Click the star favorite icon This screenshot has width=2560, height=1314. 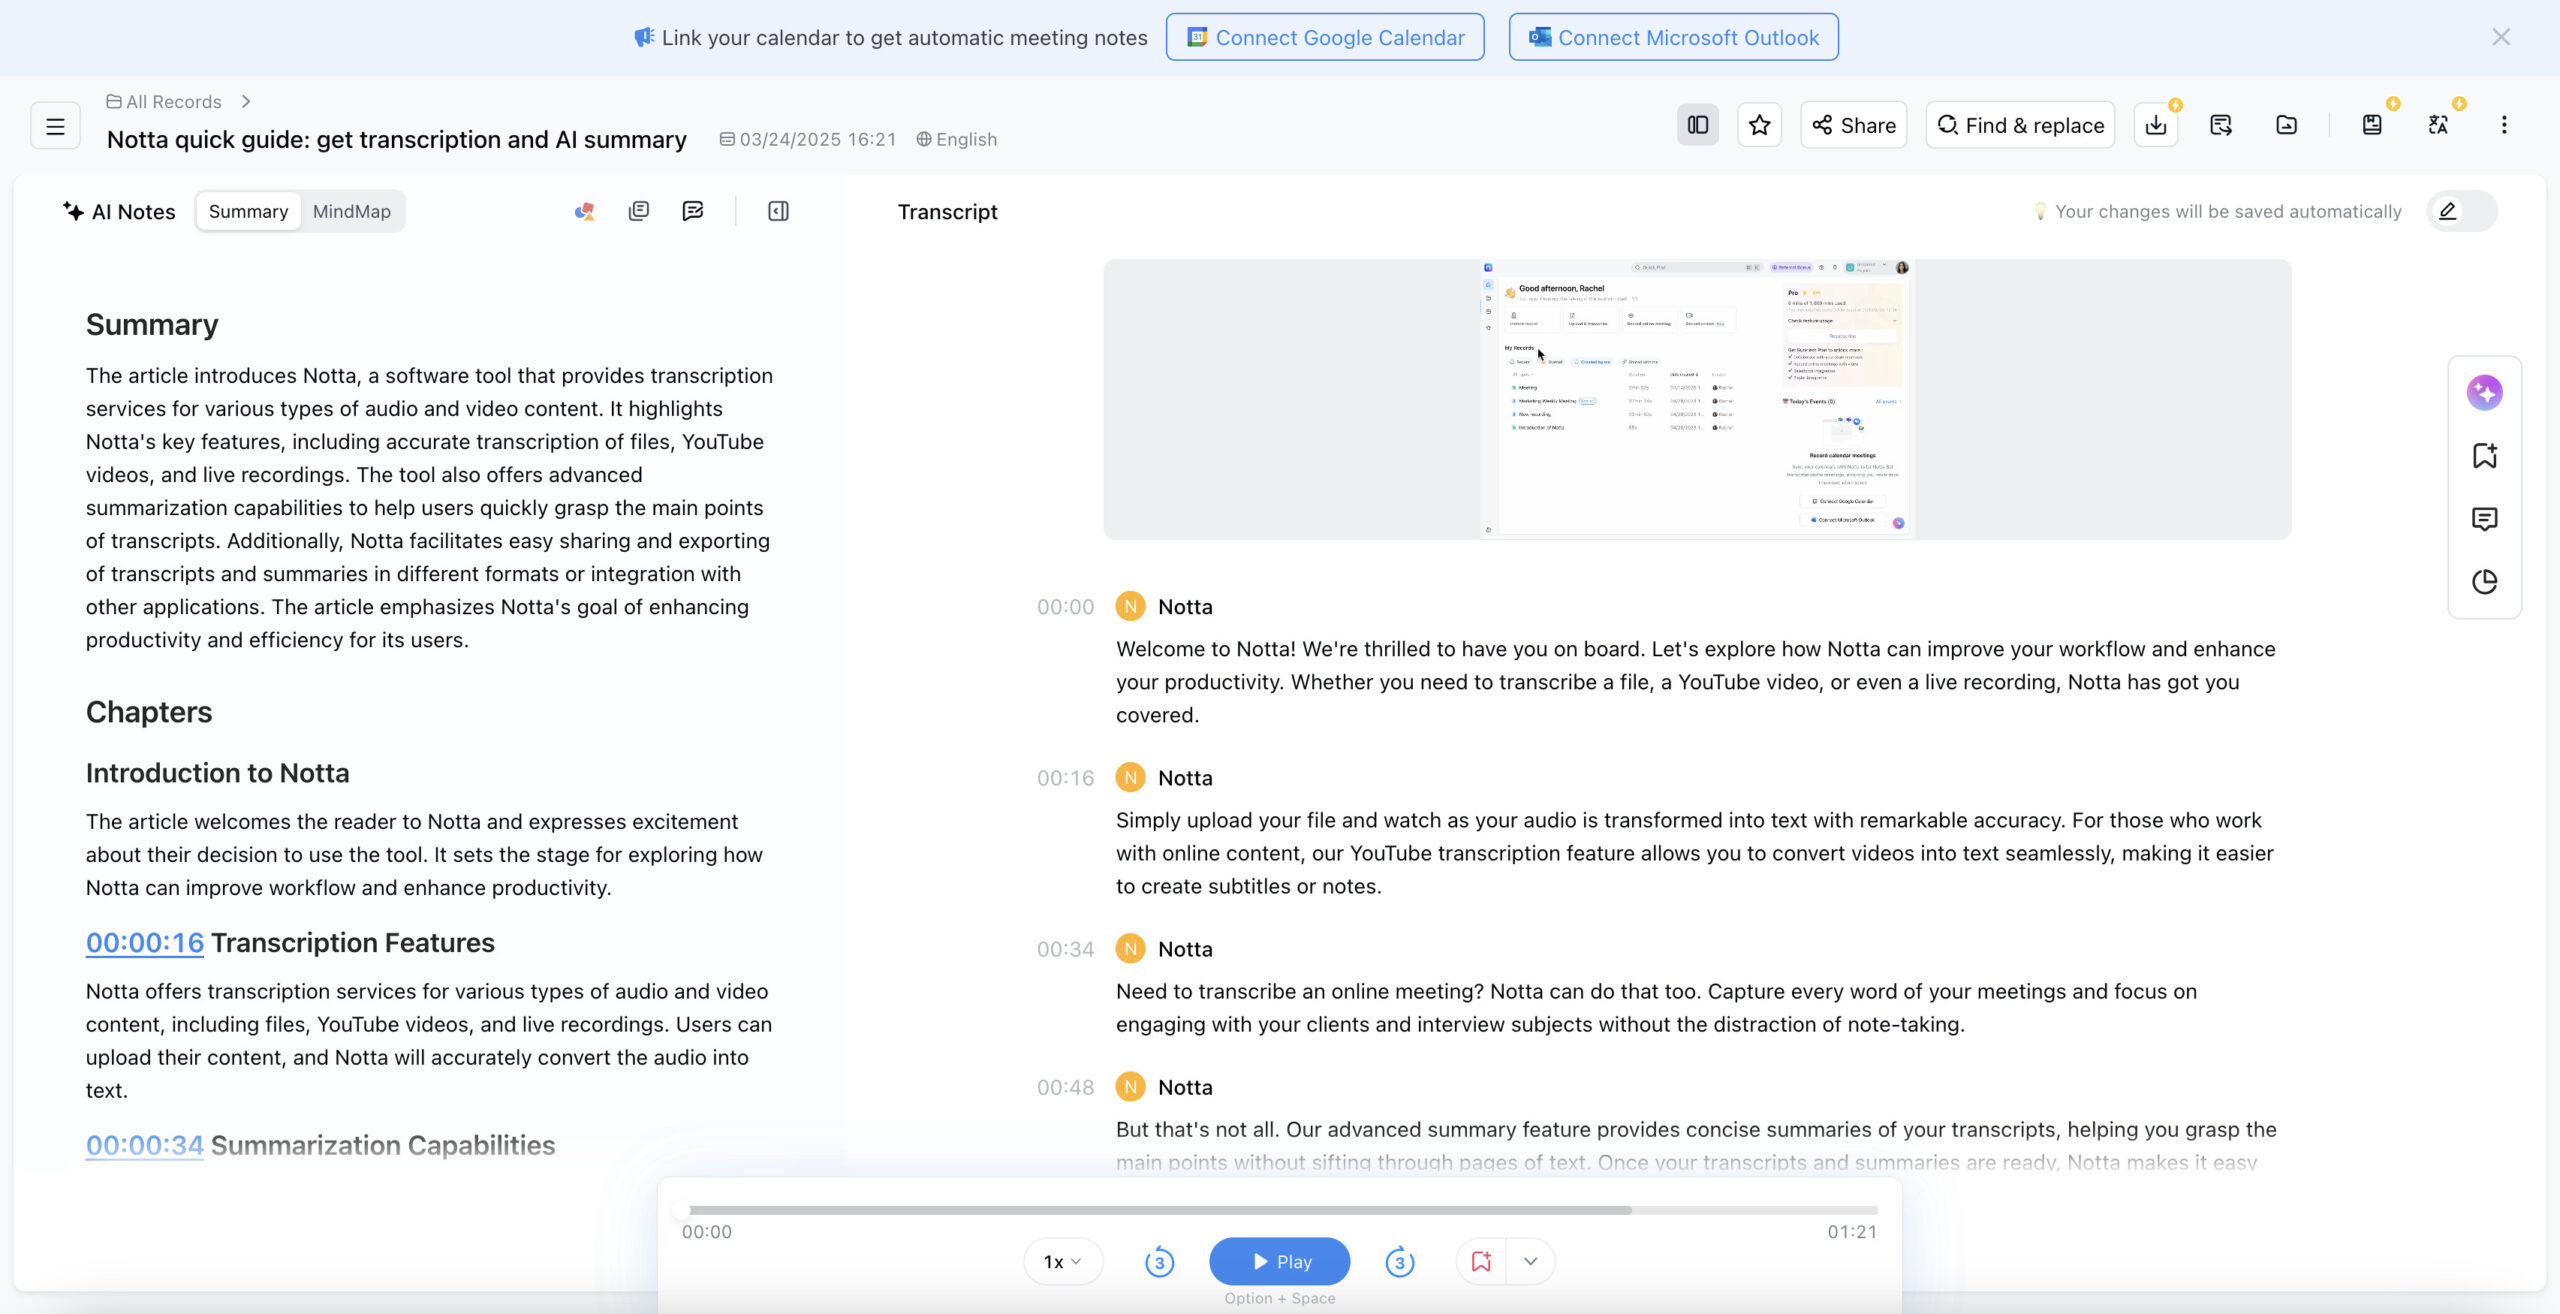click(1759, 125)
